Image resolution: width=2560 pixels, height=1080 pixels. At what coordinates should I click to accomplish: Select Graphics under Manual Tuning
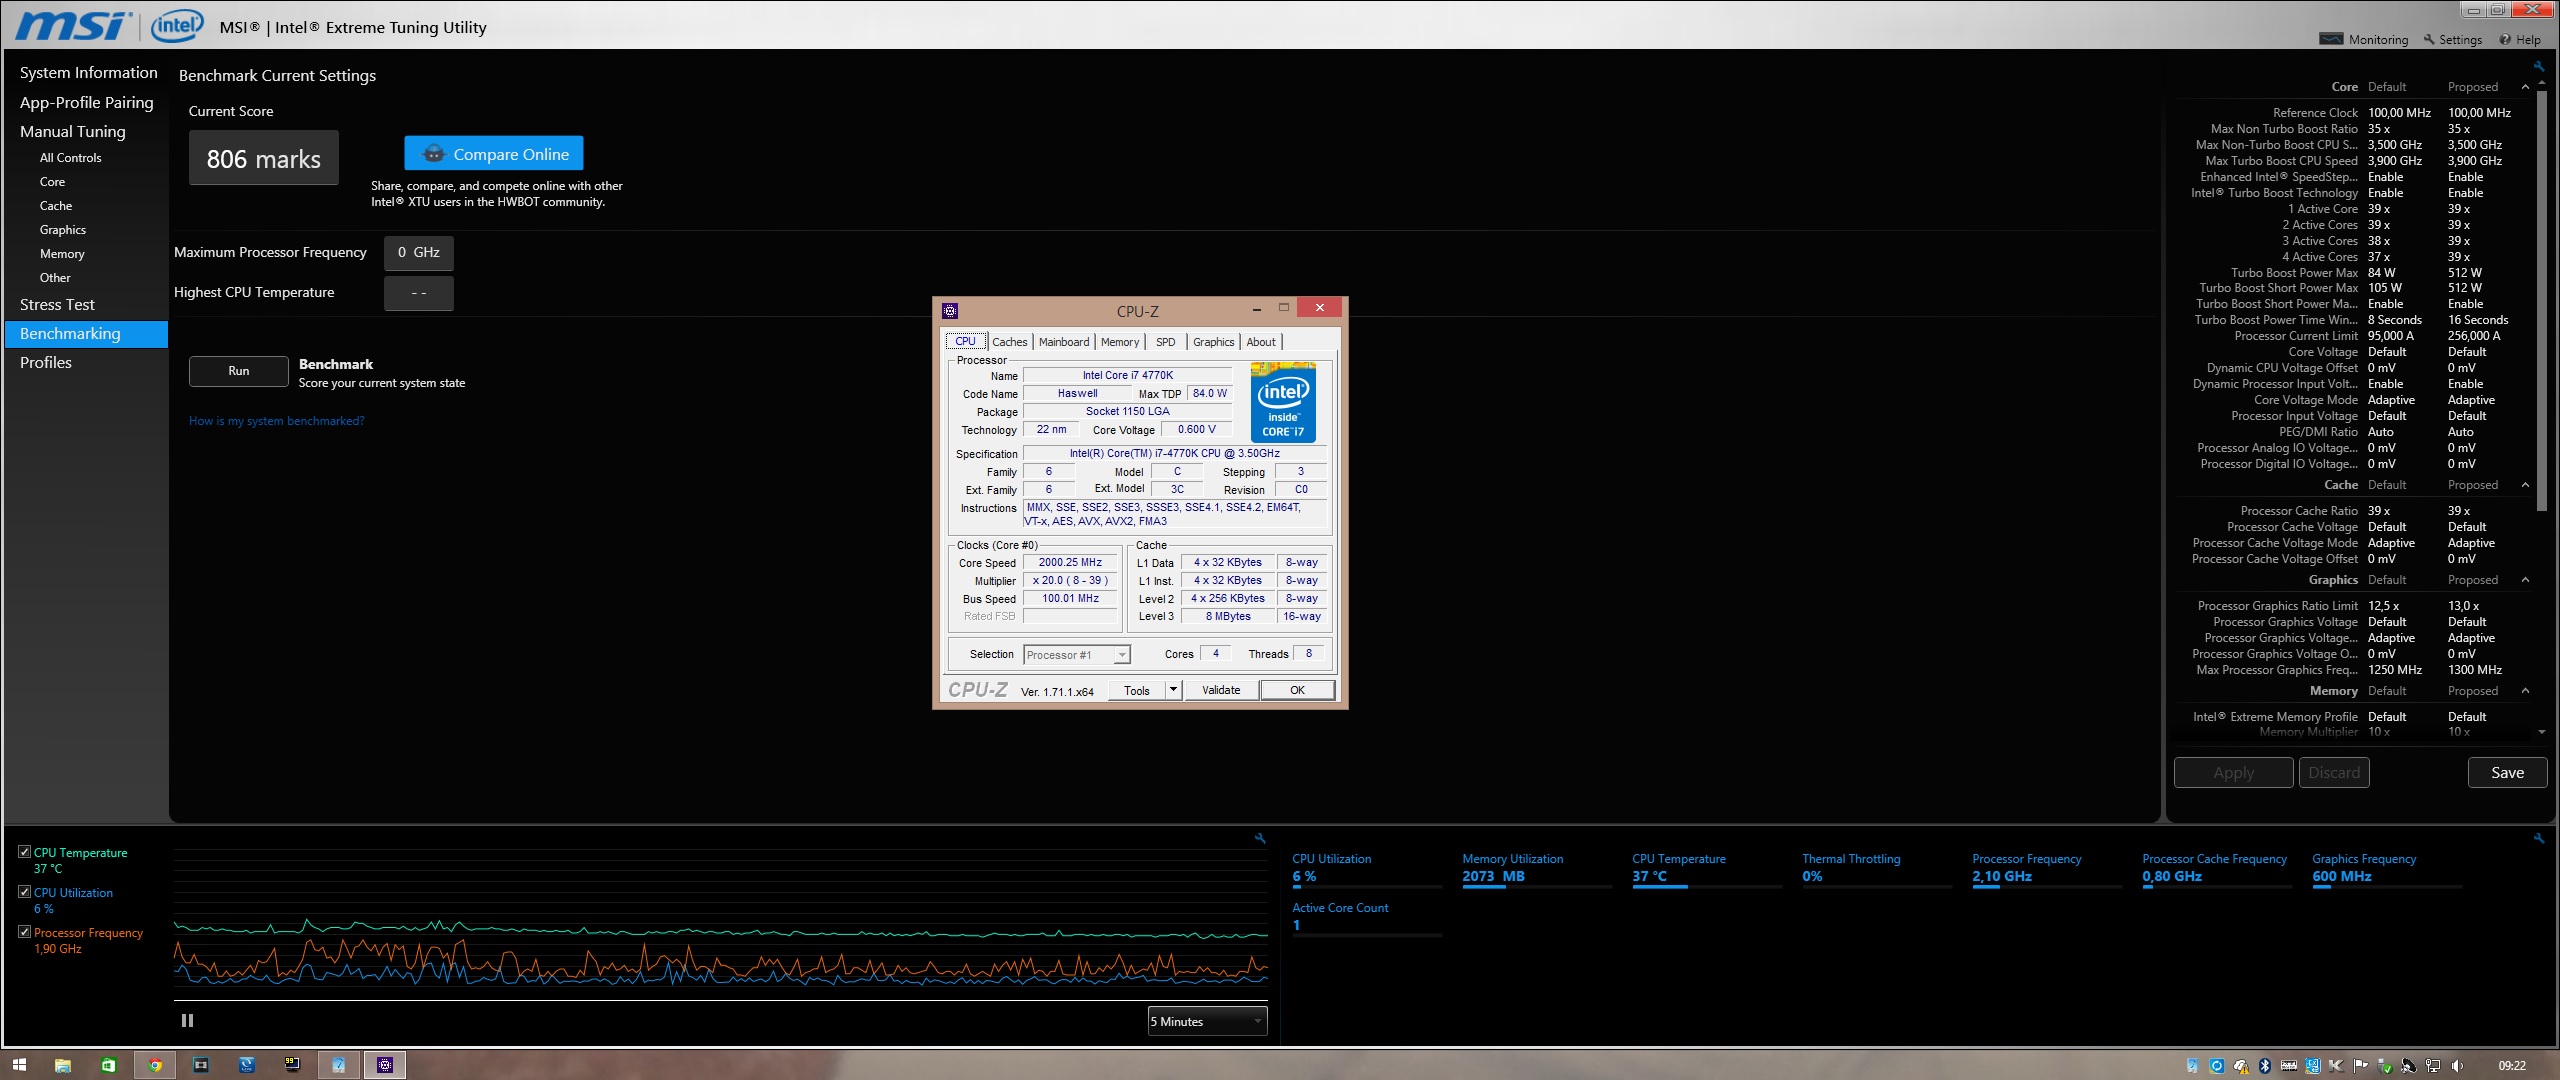pos(63,230)
